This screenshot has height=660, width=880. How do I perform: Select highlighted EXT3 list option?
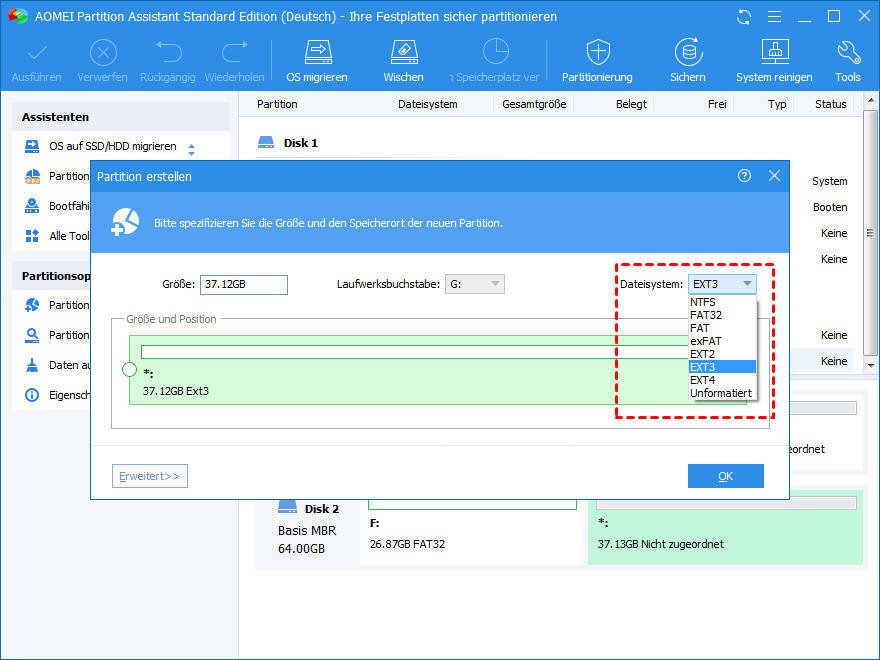click(x=722, y=367)
